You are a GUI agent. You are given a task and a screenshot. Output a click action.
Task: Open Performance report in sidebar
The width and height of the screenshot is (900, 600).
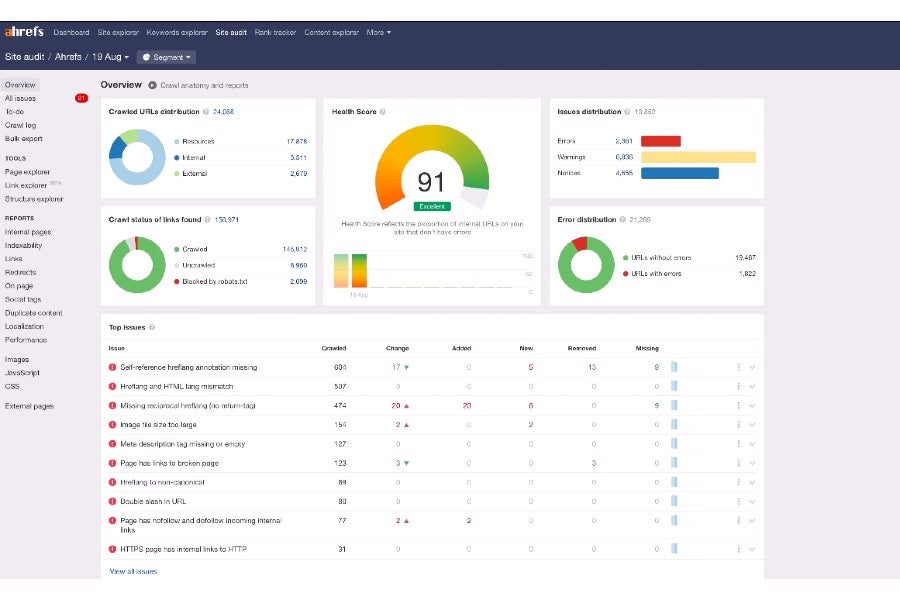(26, 340)
